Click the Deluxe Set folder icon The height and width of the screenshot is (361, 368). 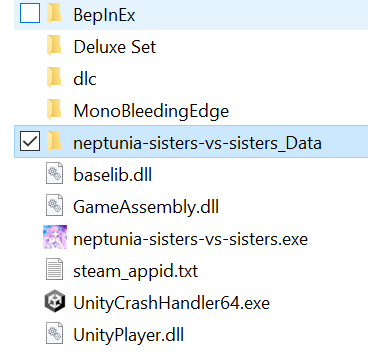tap(54, 46)
